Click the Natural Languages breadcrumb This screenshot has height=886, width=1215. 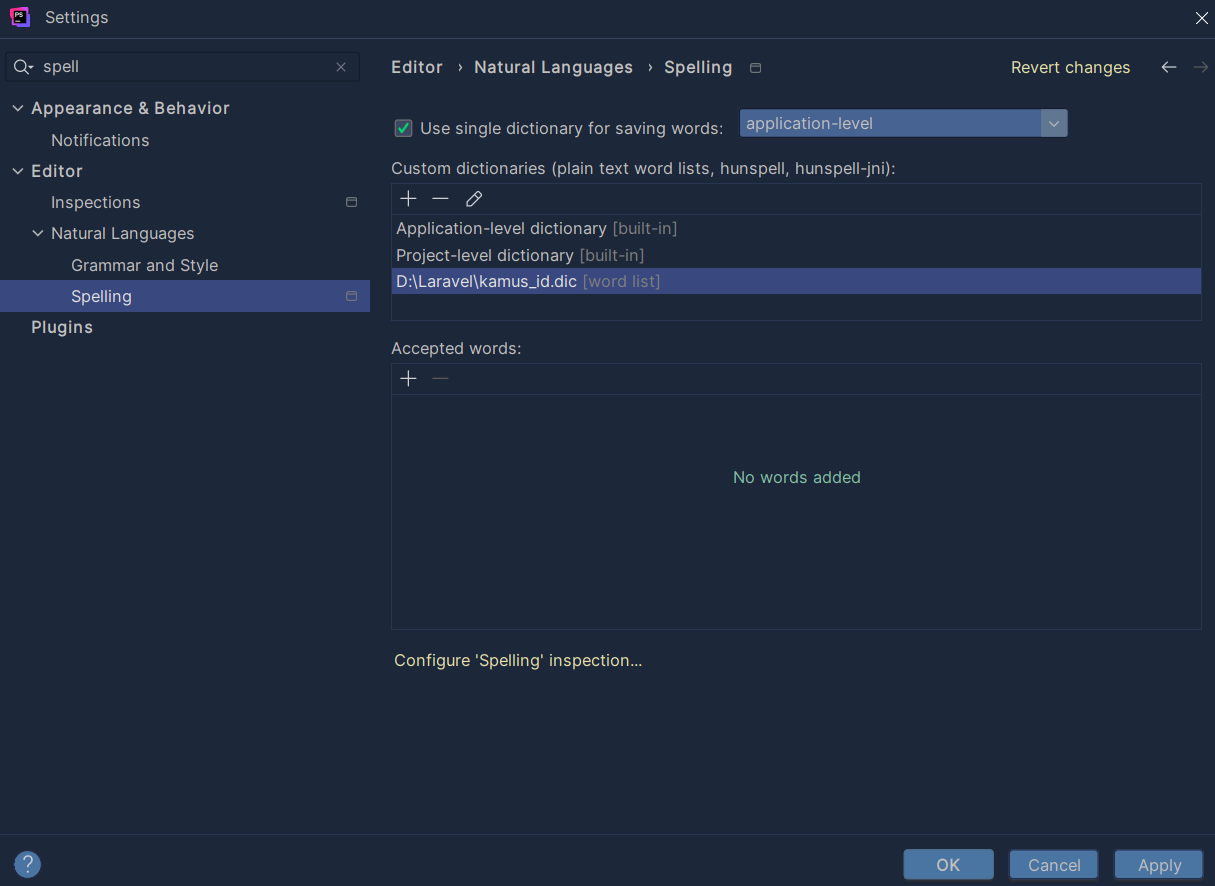point(553,67)
